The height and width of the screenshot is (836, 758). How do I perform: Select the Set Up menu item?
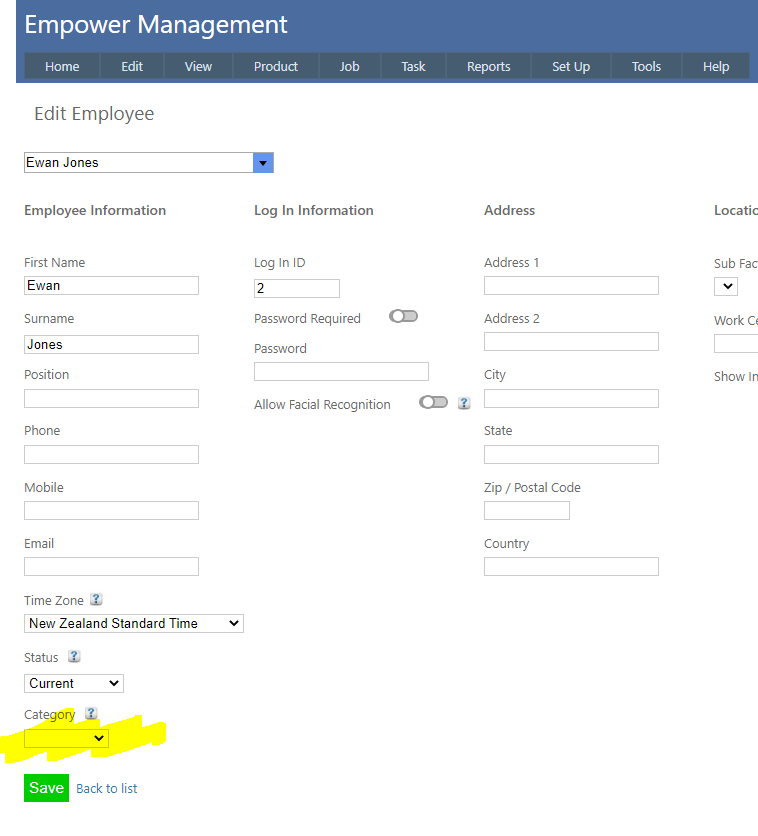point(570,67)
